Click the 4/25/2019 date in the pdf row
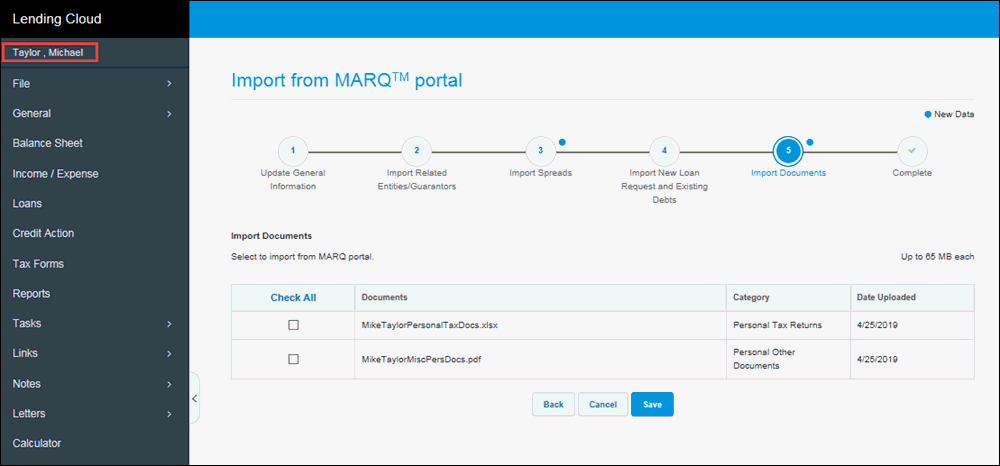The image size is (1000, 466). [878, 359]
